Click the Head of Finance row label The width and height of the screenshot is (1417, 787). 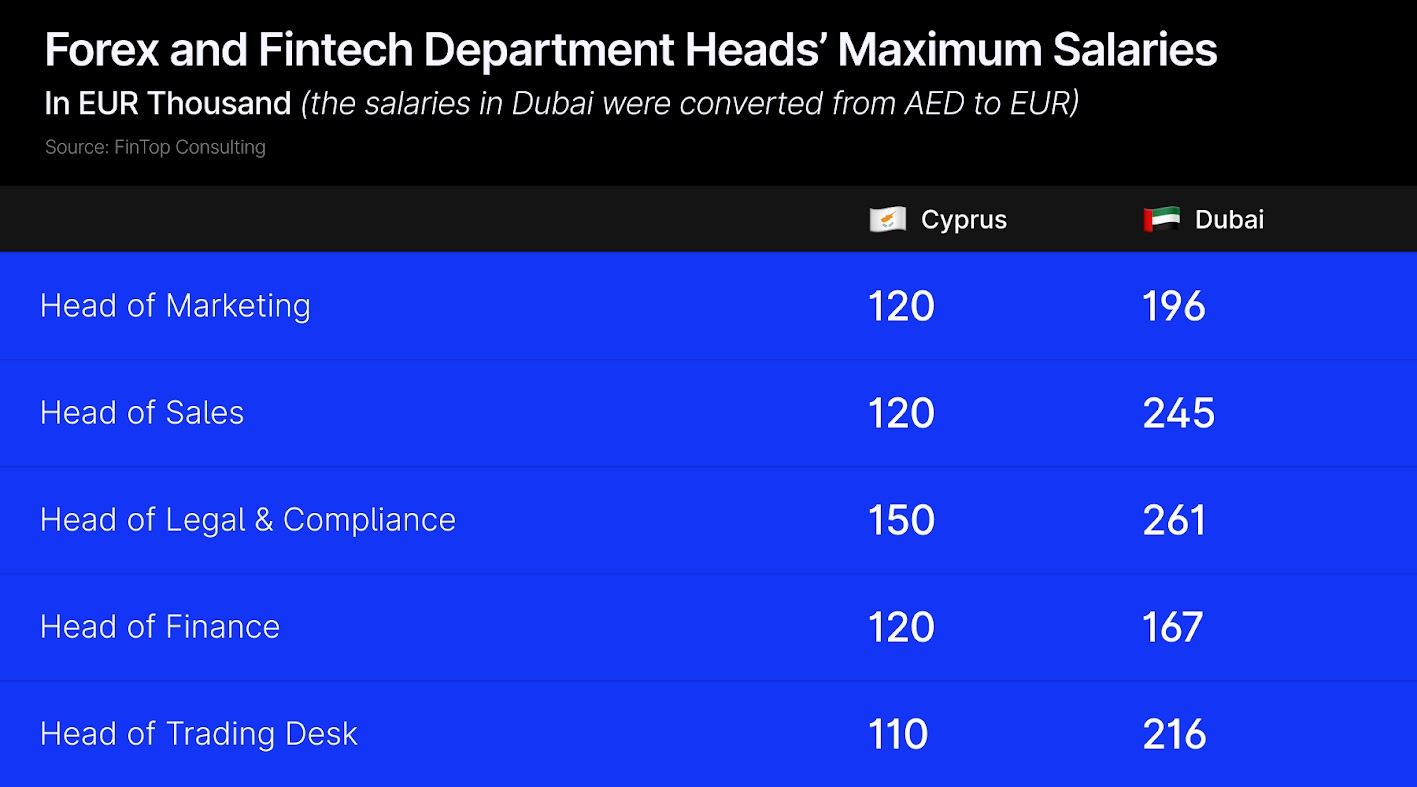pos(160,627)
